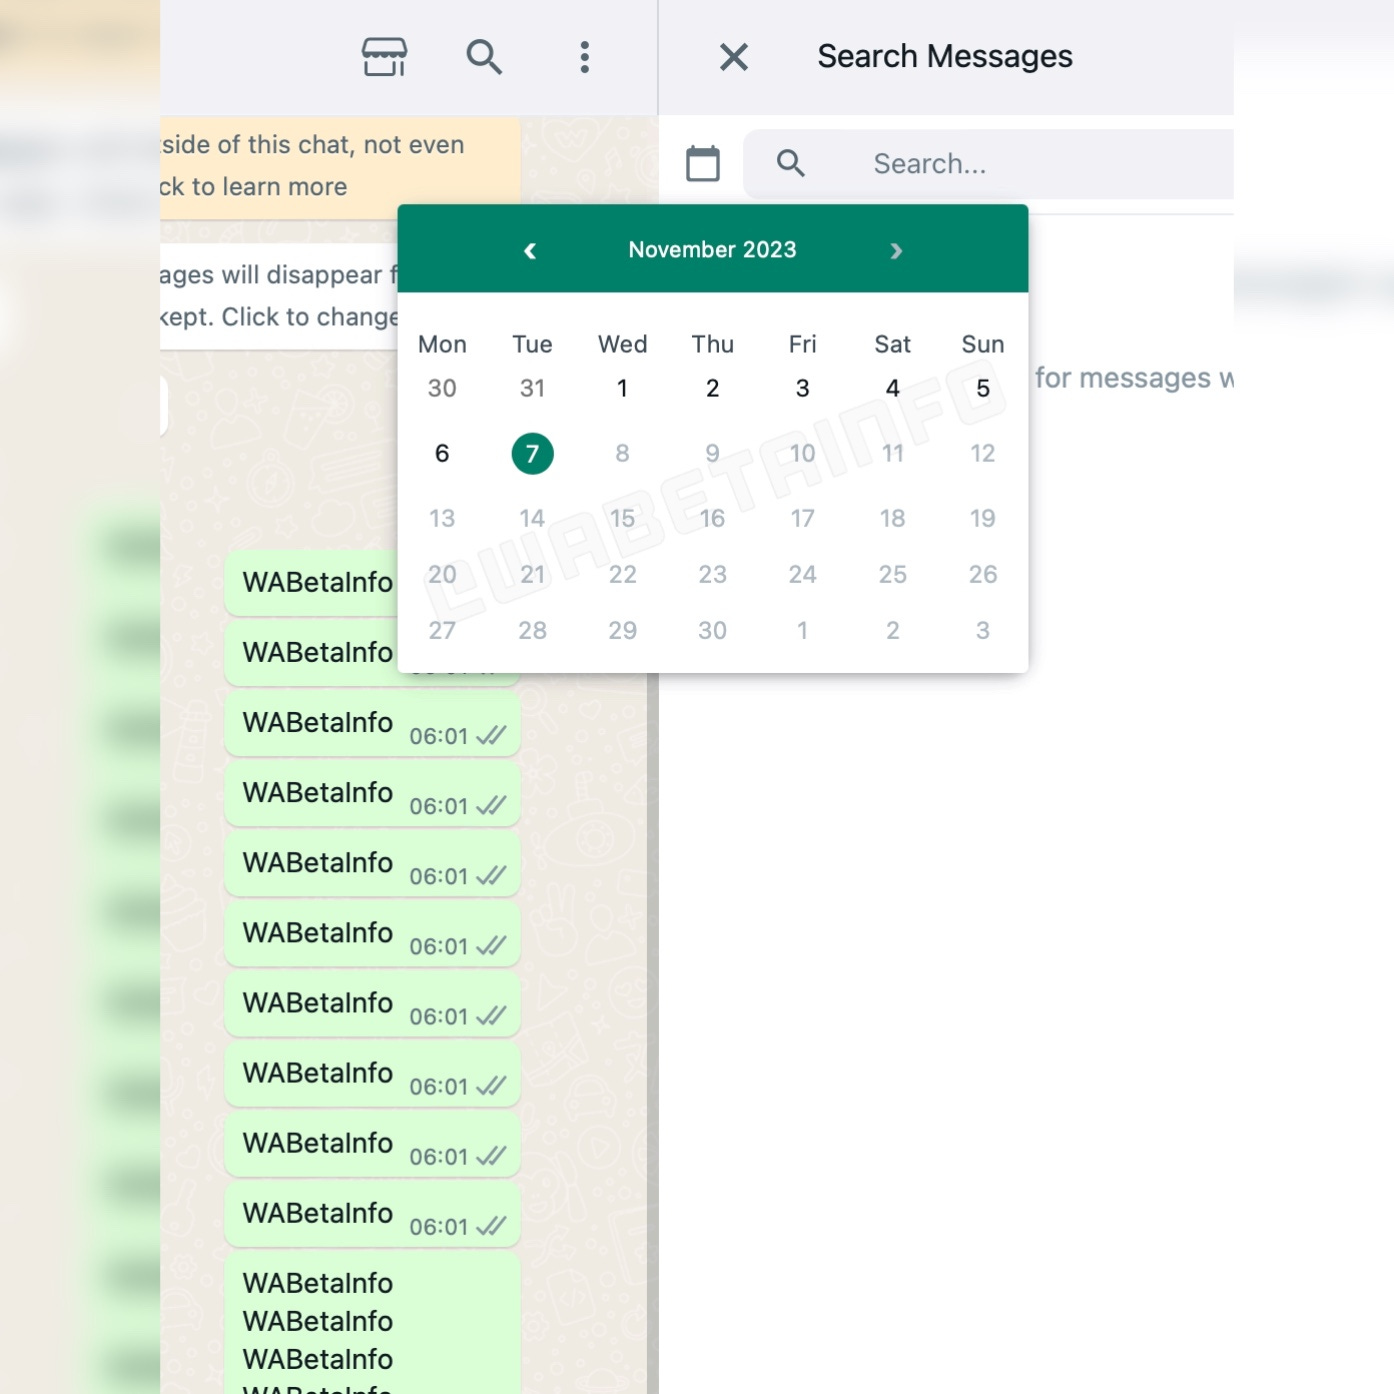Click the Thu weekday header
Image resolution: width=1394 pixels, height=1394 pixels.
712,344
